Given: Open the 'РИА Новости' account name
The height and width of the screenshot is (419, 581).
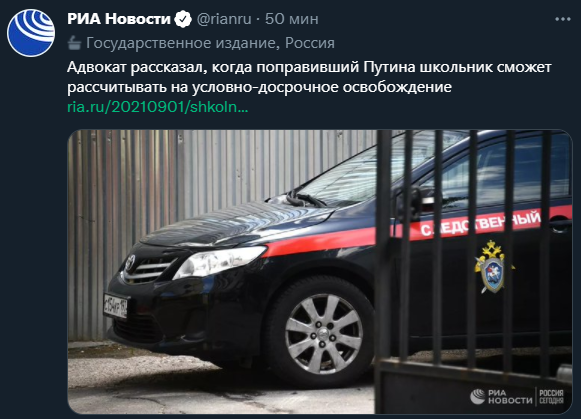Looking at the screenshot, I should click(119, 19).
